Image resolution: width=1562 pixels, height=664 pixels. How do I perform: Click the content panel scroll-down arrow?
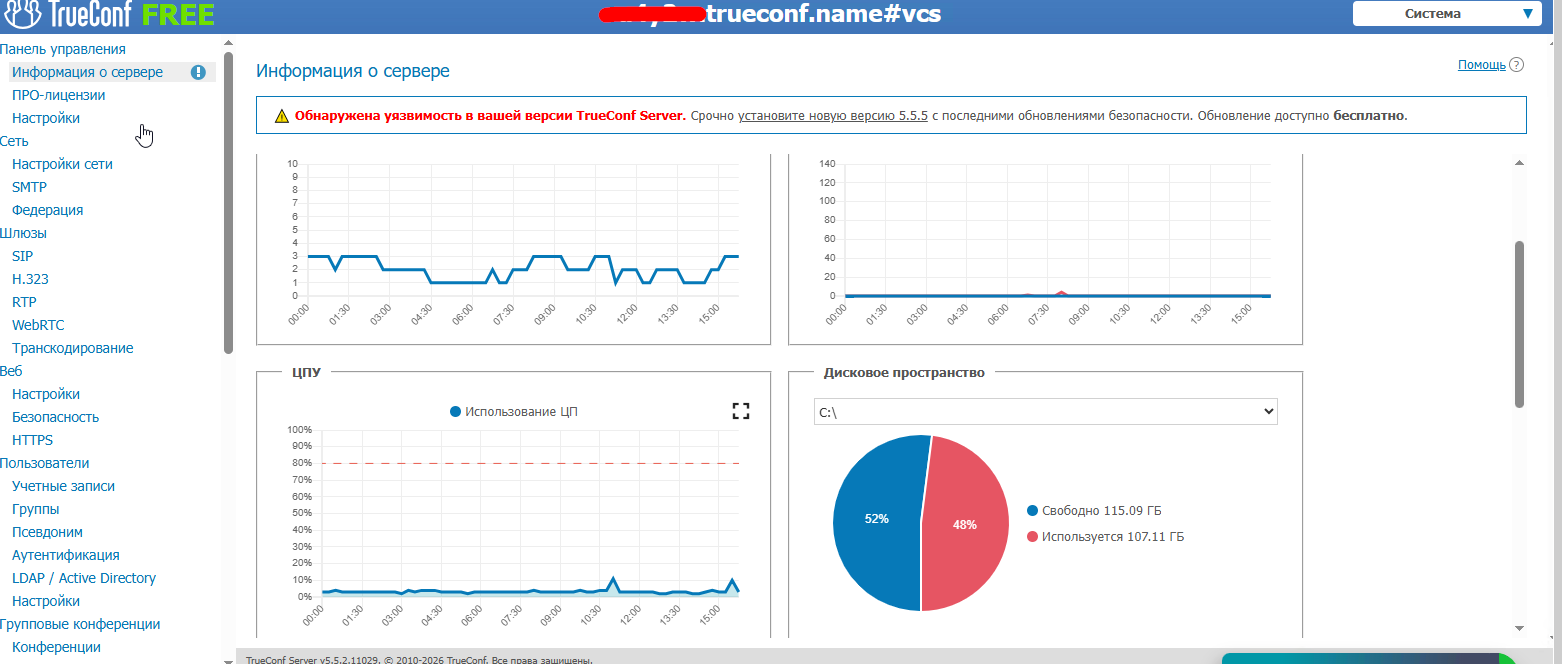coord(1519,628)
